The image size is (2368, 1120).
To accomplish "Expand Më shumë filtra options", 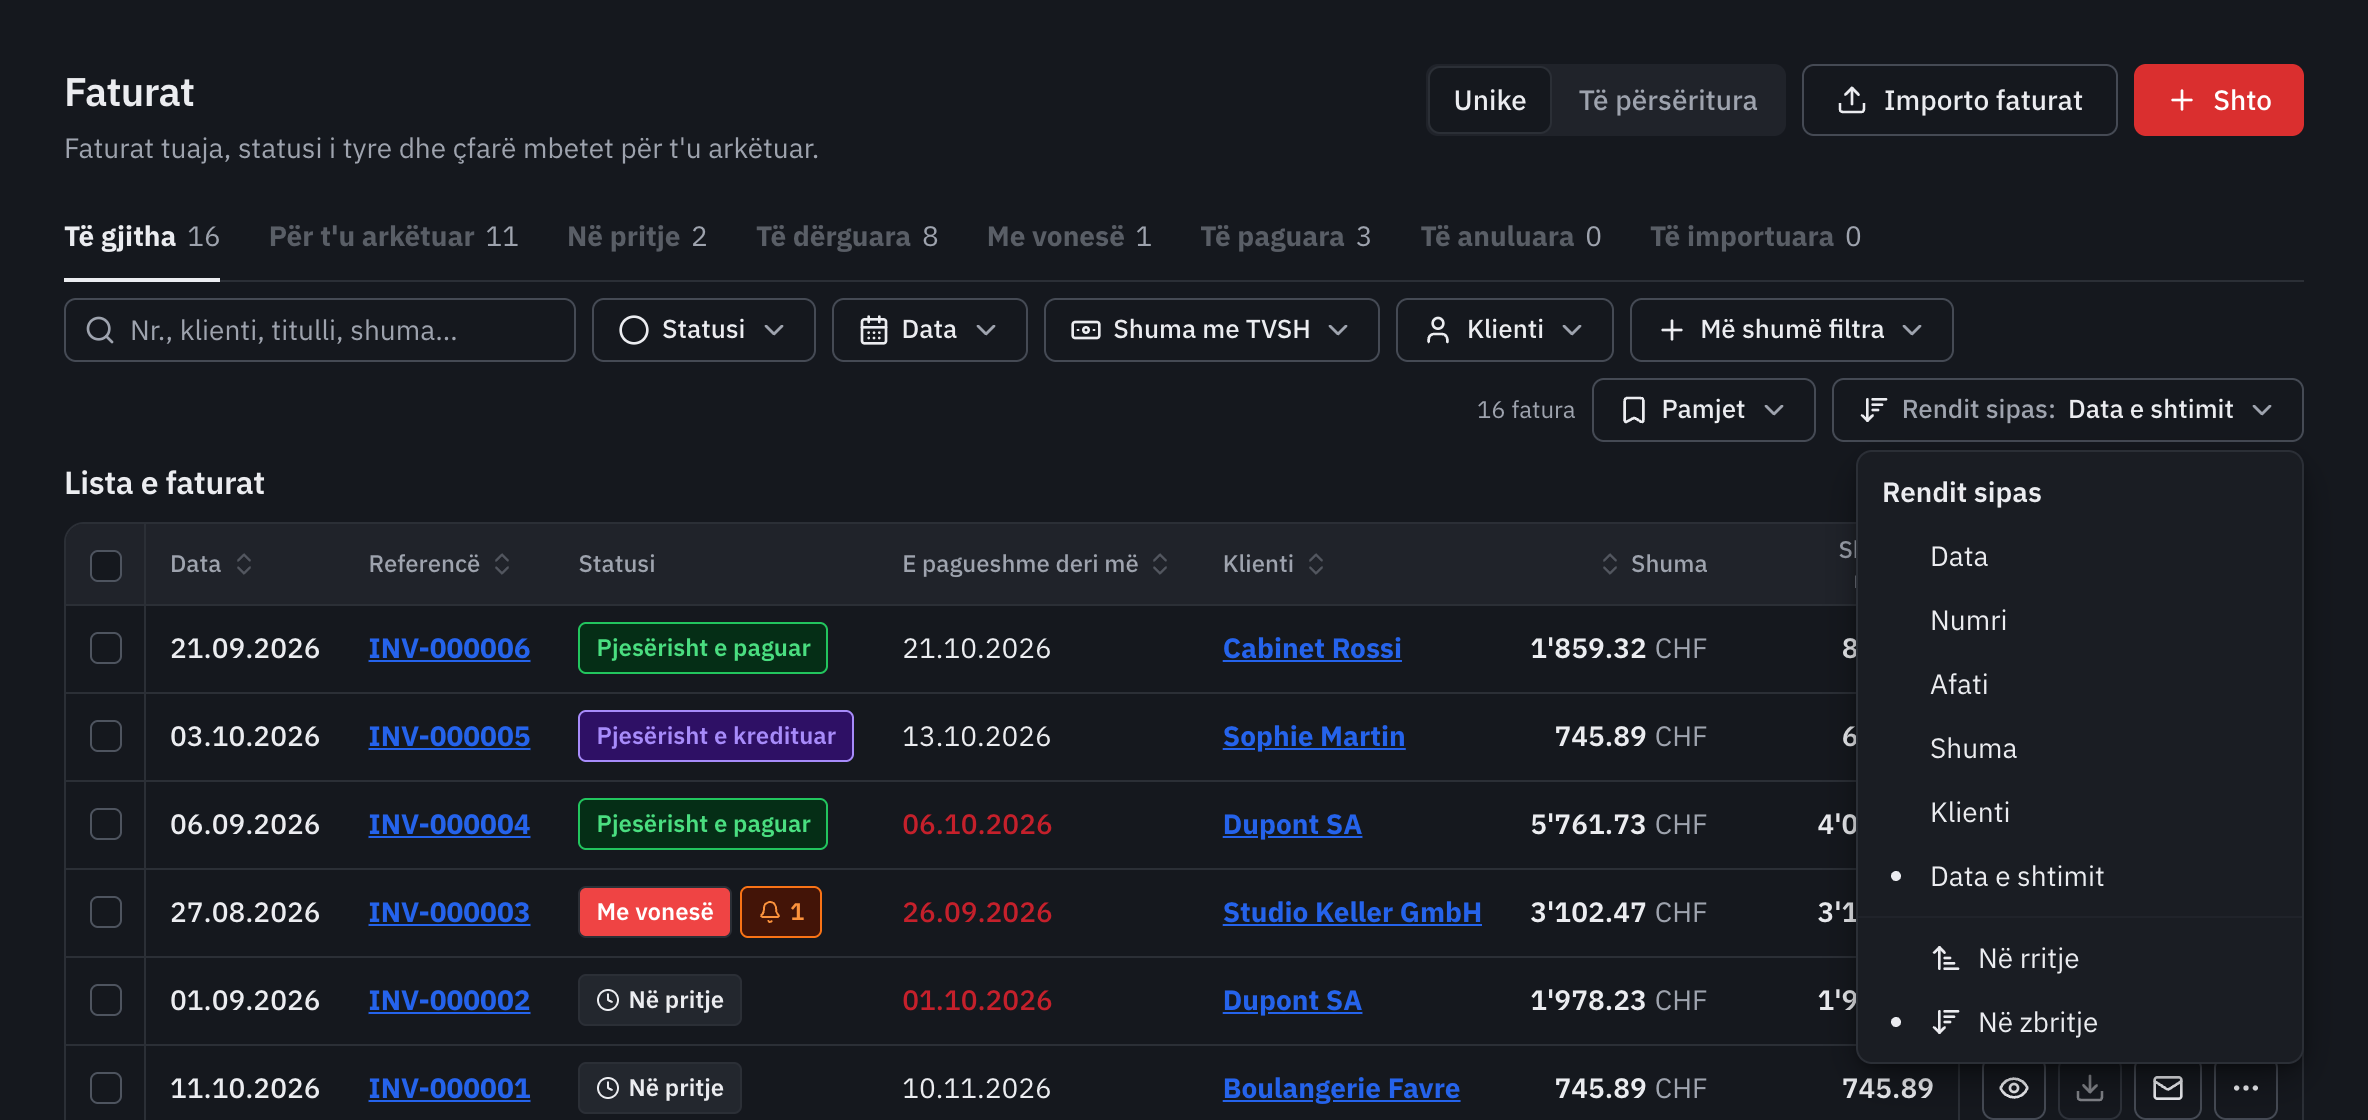I will point(1791,330).
